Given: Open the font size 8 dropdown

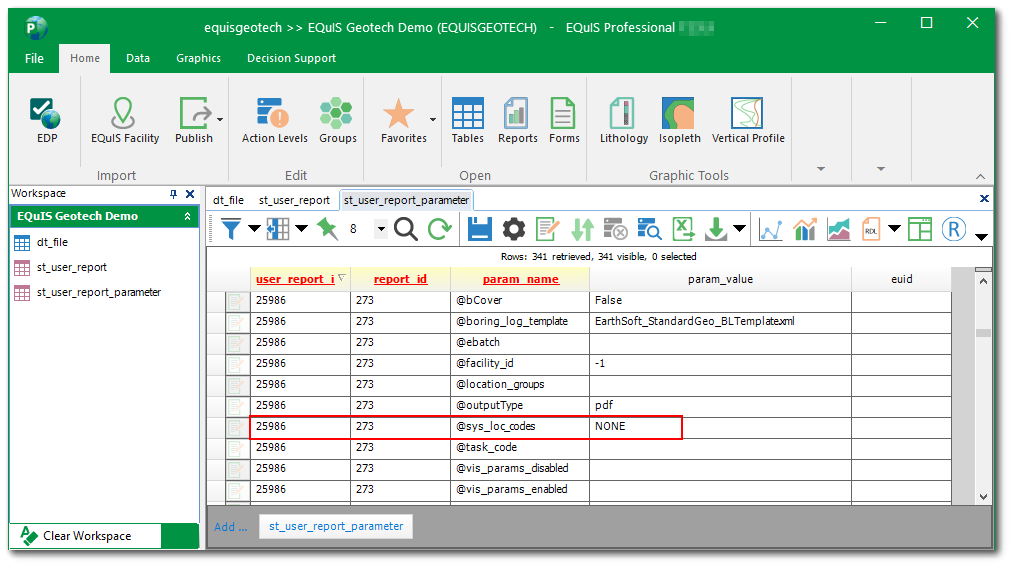Looking at the screenshot, I should point(381,229).
